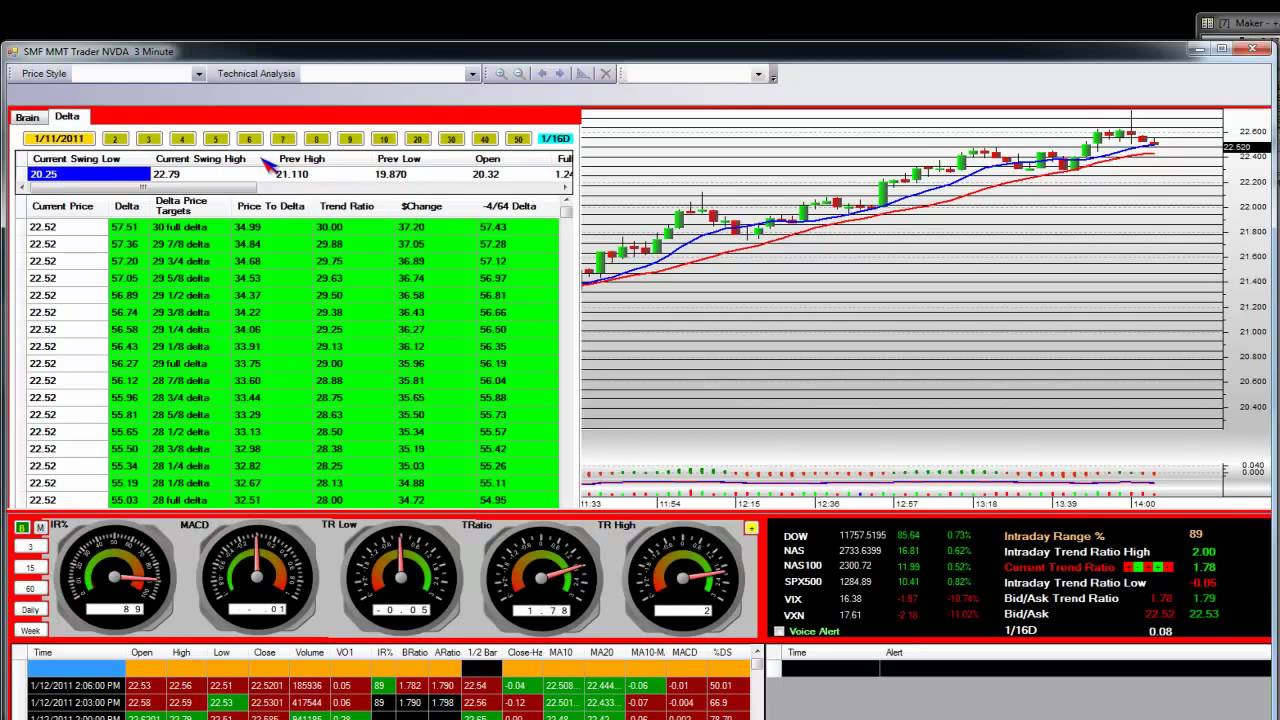Click the zoom out magnifier icon
Image resolution: width=1280 pixels, height=720 pixels.
[x=519, y=74]
